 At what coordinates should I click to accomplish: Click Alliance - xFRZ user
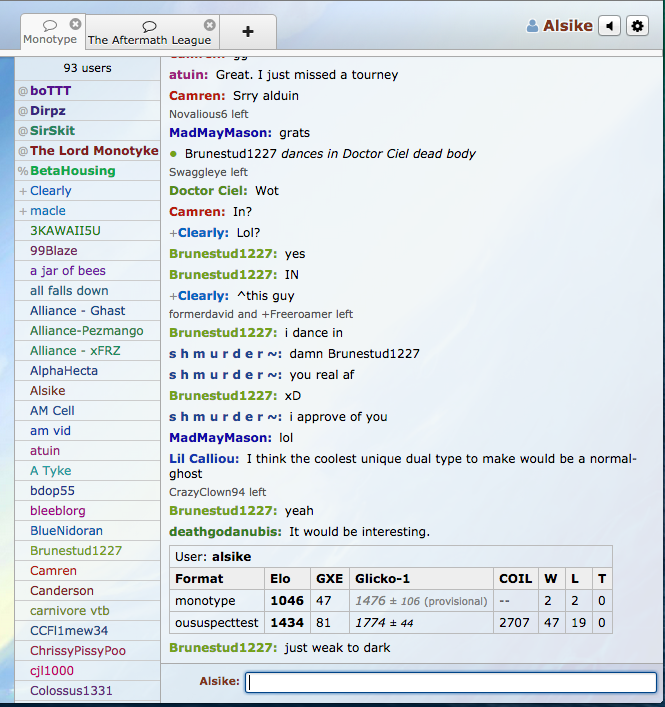point(88,351)
